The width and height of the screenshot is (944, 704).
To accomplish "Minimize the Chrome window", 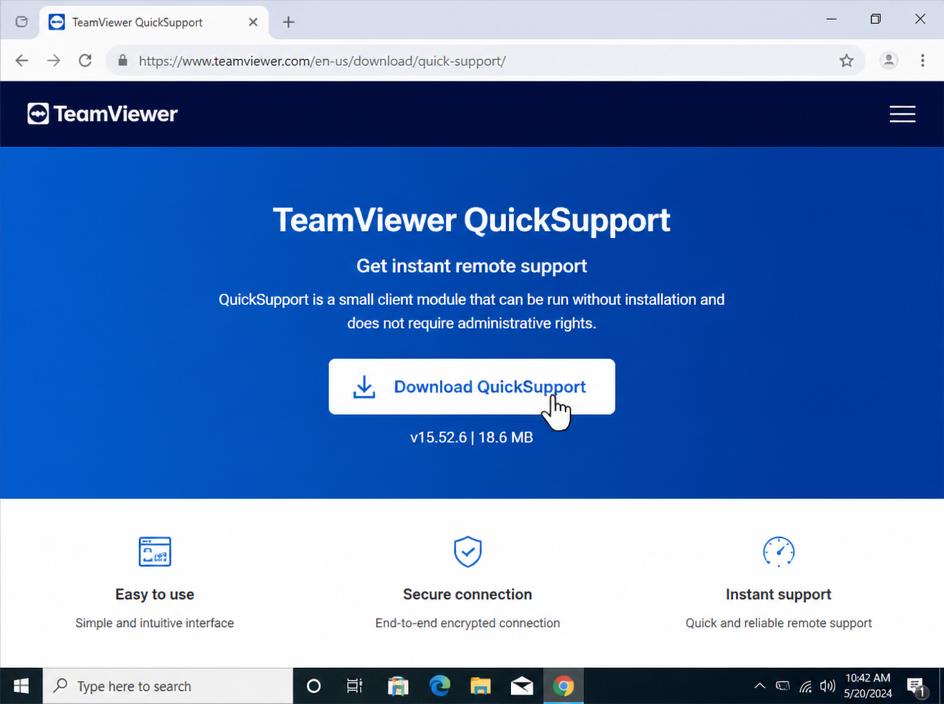I will pyautogui.click(x=831, y=19).
